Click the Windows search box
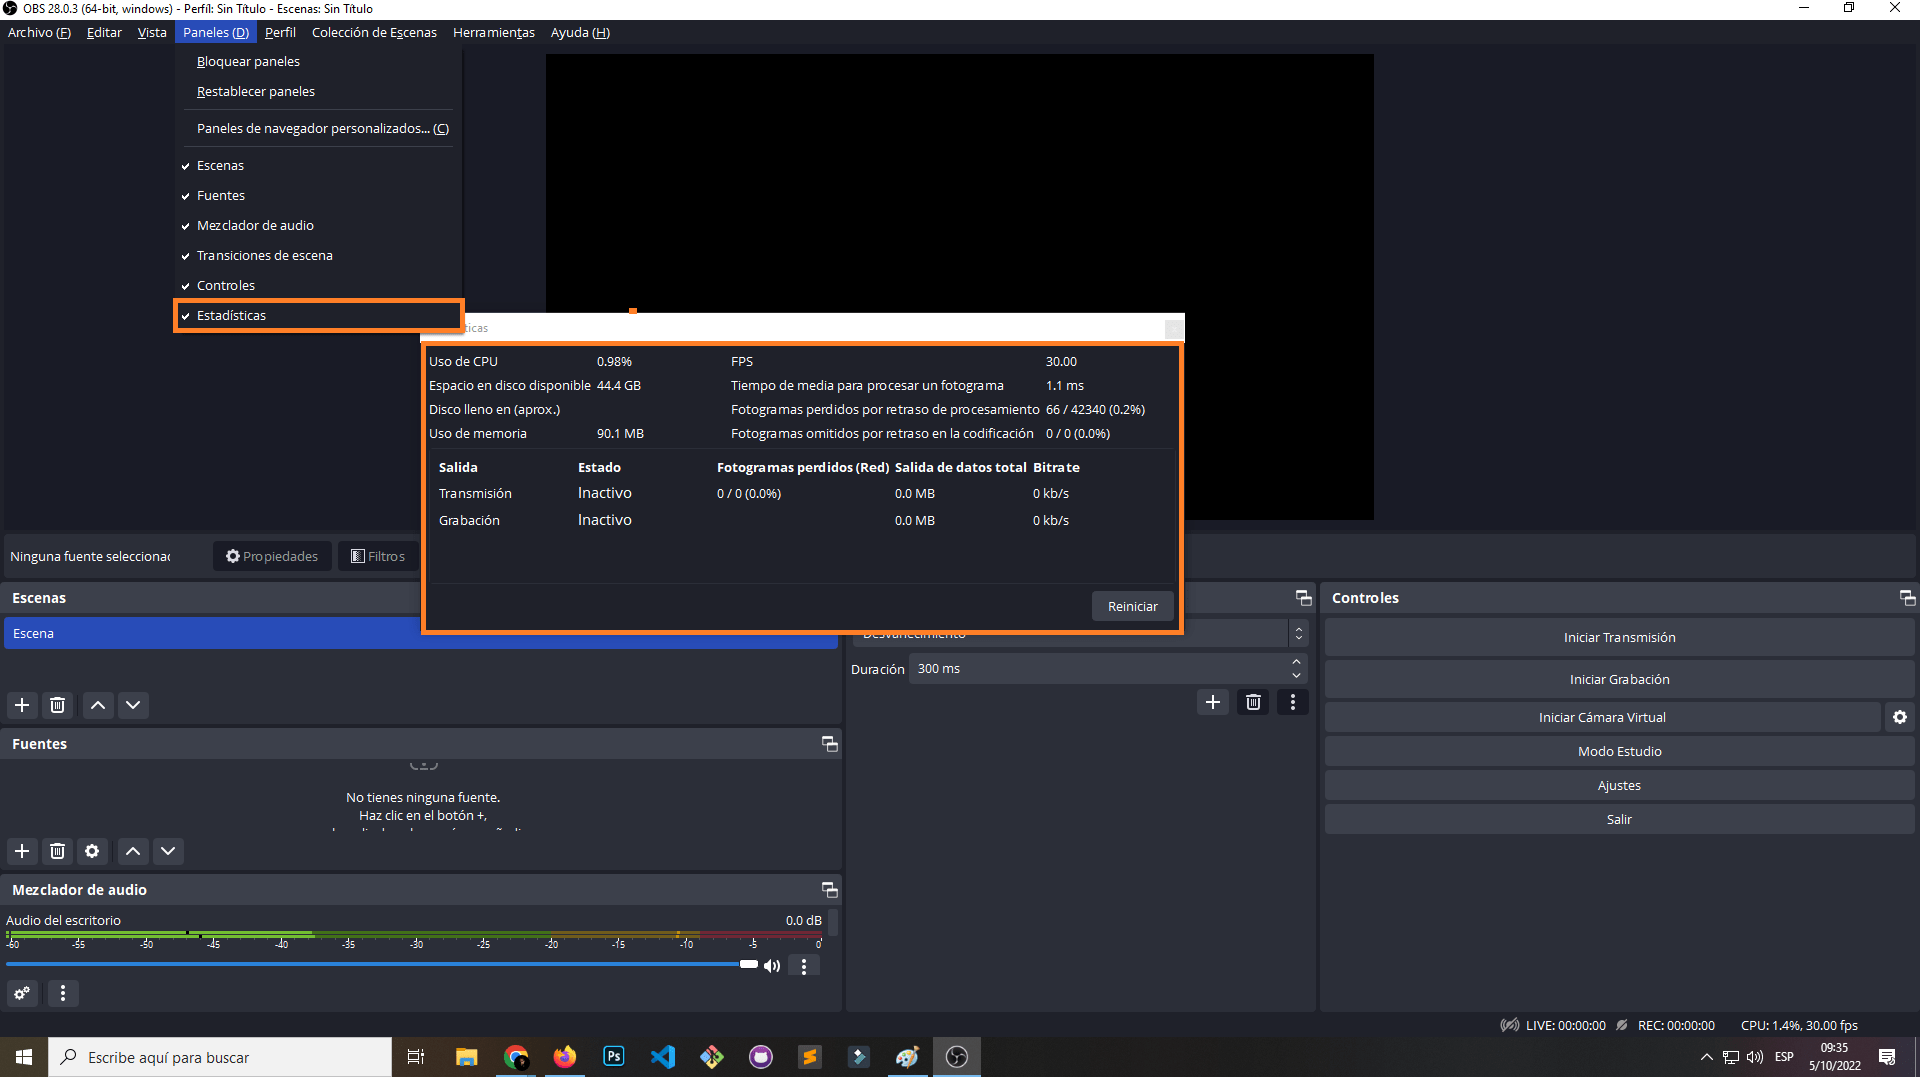Viewport: 1920px width, 1078px height. click(x=220, y=1057)
